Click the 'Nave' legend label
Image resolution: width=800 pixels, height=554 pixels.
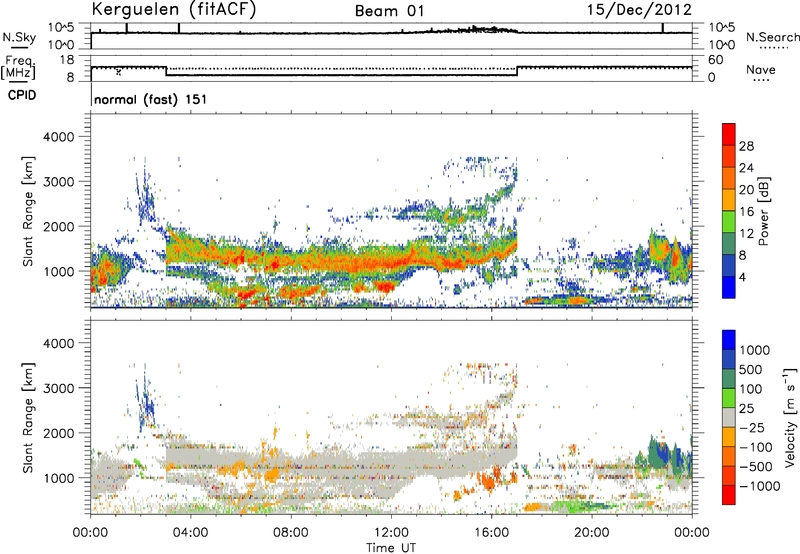(x=761, y=70)
